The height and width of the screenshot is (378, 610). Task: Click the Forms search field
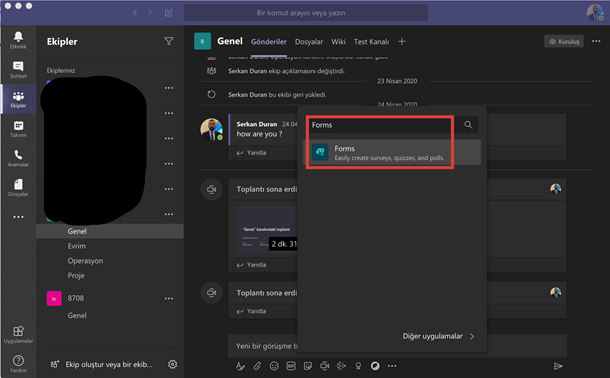tap(383, 125)
